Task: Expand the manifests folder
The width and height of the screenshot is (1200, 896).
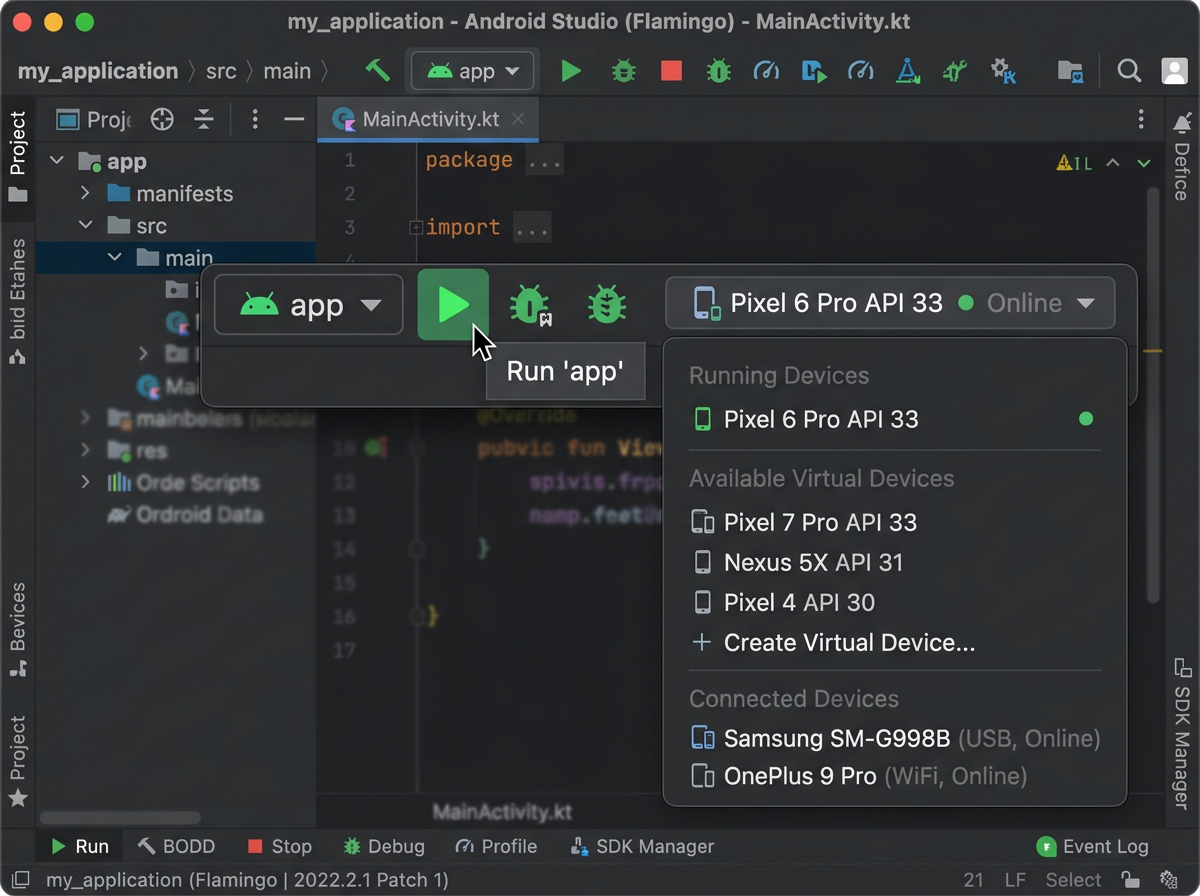Action: click(x=86, y=194)
